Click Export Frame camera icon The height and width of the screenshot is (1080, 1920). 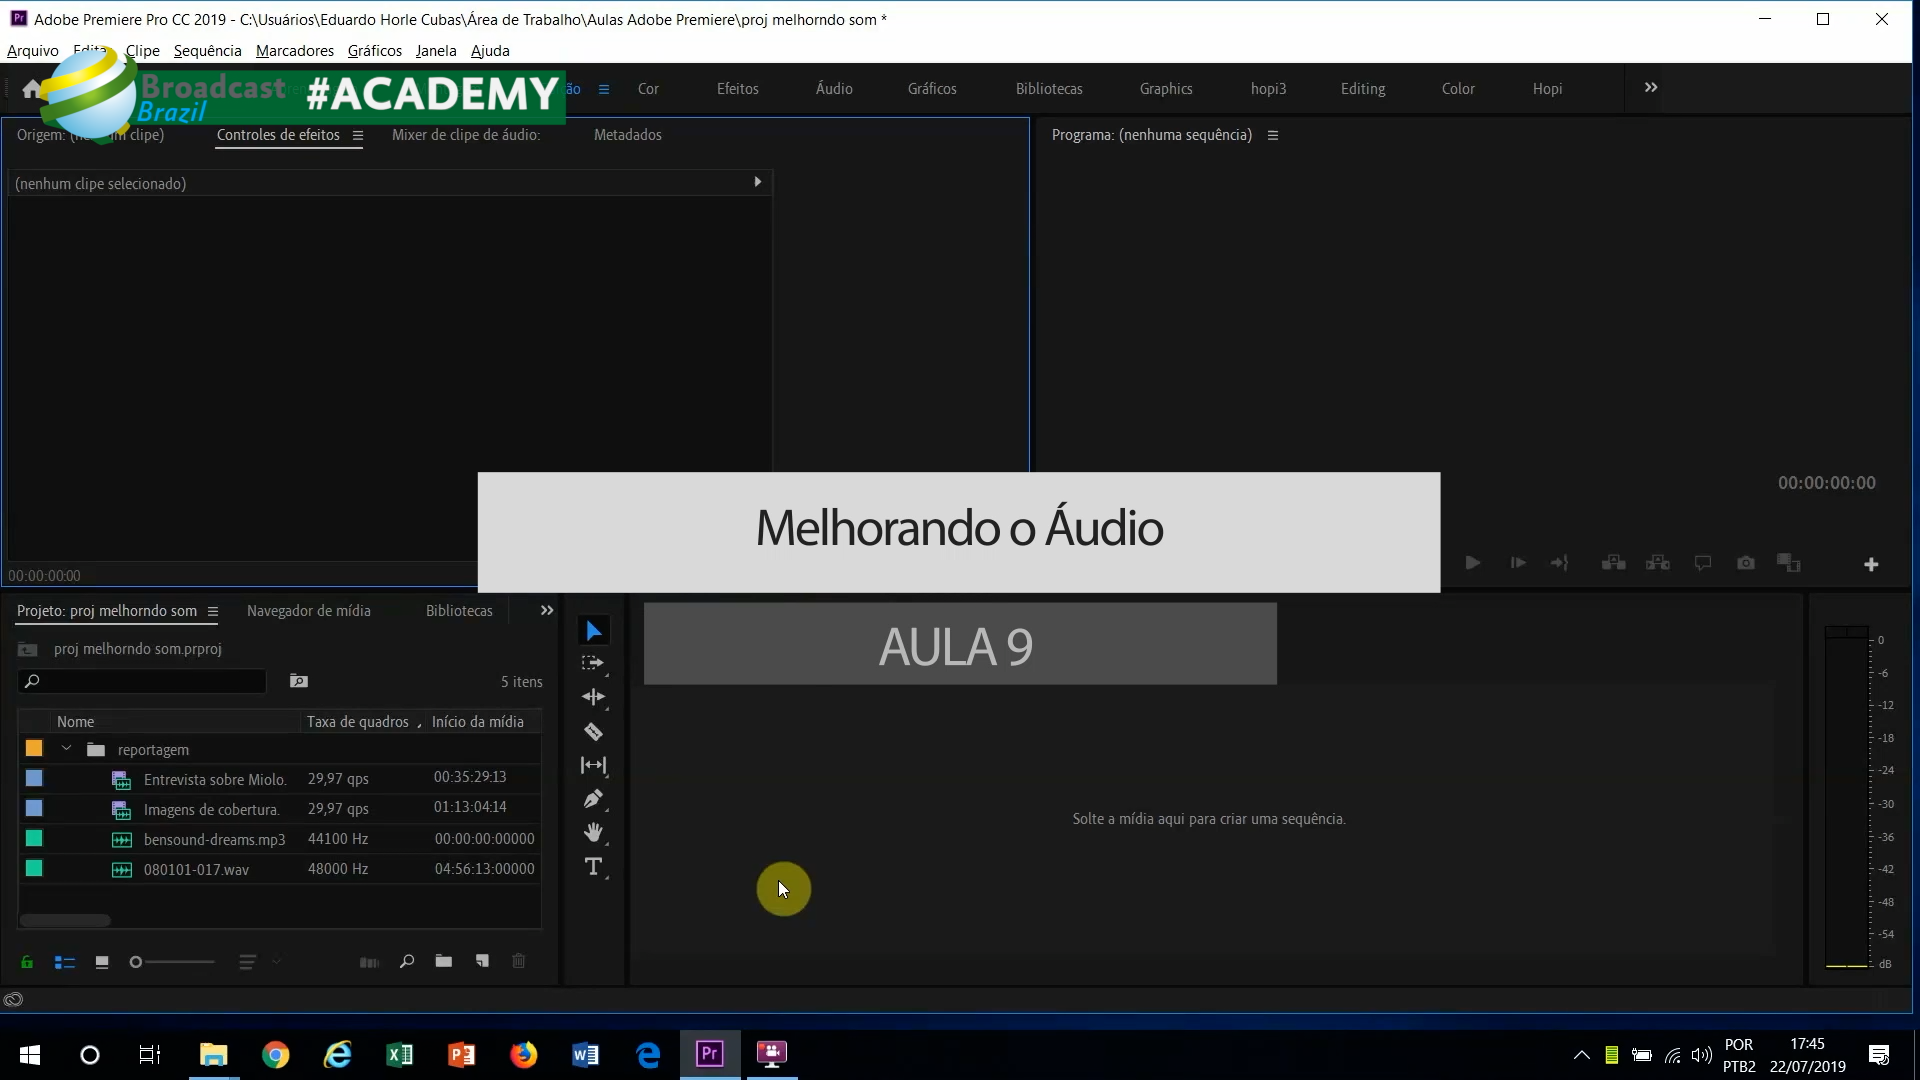1746,563
